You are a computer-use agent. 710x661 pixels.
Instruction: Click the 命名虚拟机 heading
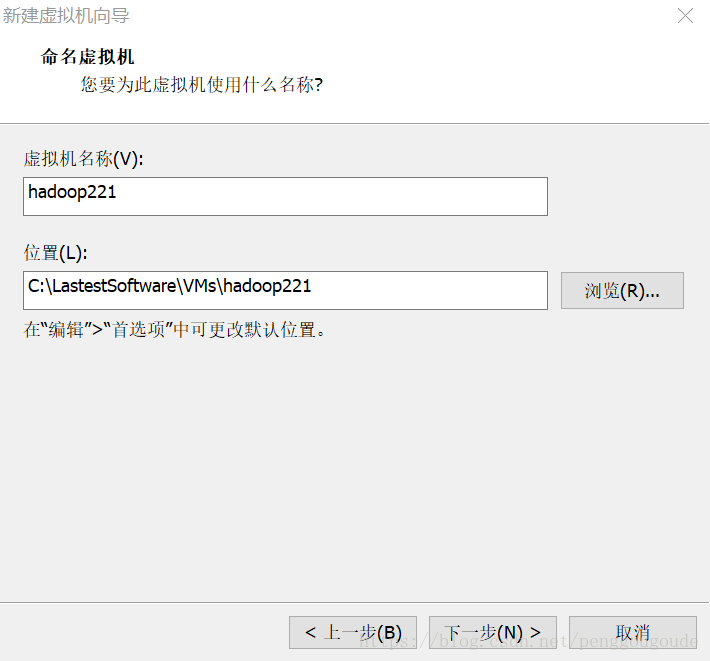[x=87, y=57]
